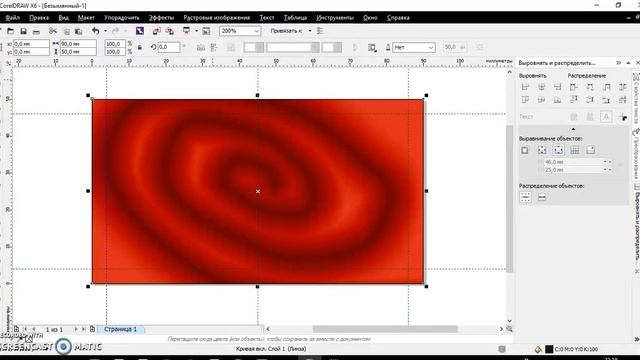
Task: Set align to grid option
Action: pyautogui.click(x=575, y=150)
